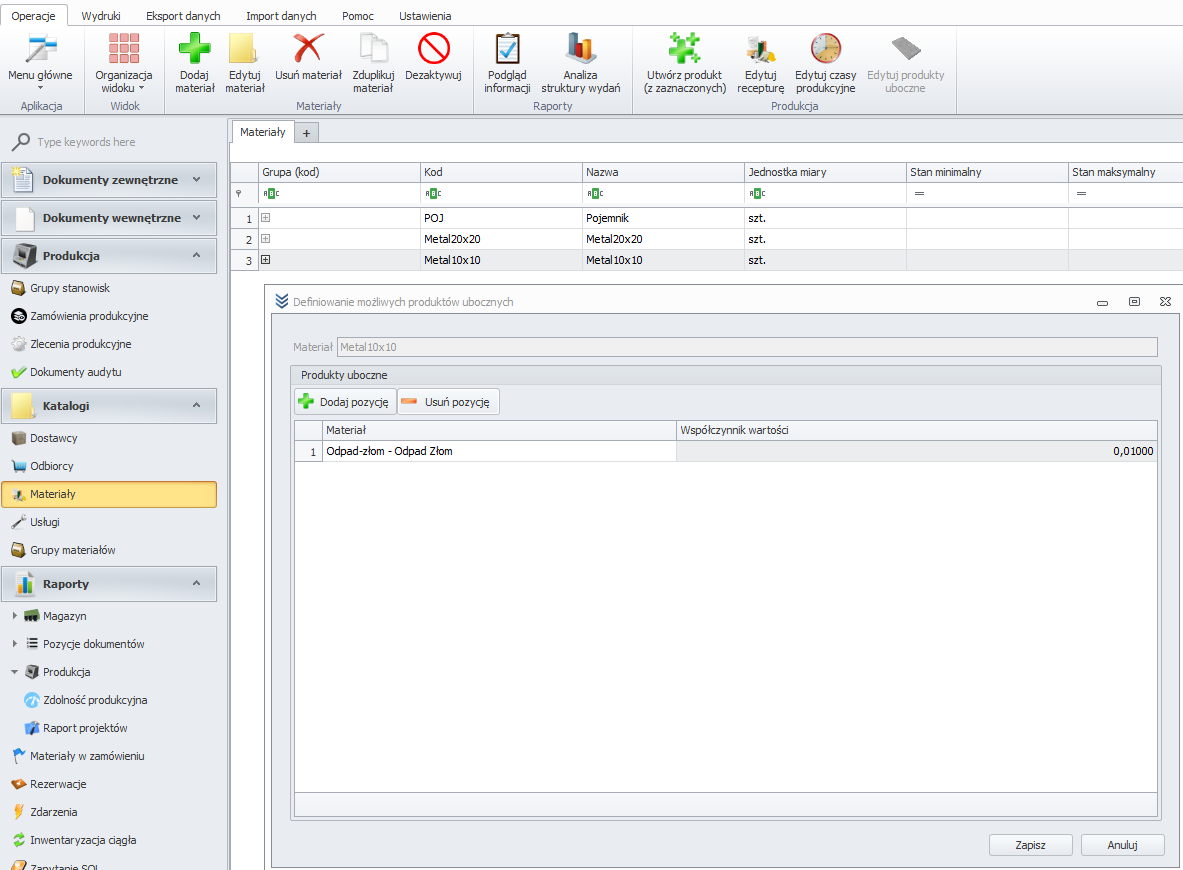The width and height of the screenshot is (1183, 870).
Task: Click Dodaj pozycję button
Action: [x=345, y=402]
